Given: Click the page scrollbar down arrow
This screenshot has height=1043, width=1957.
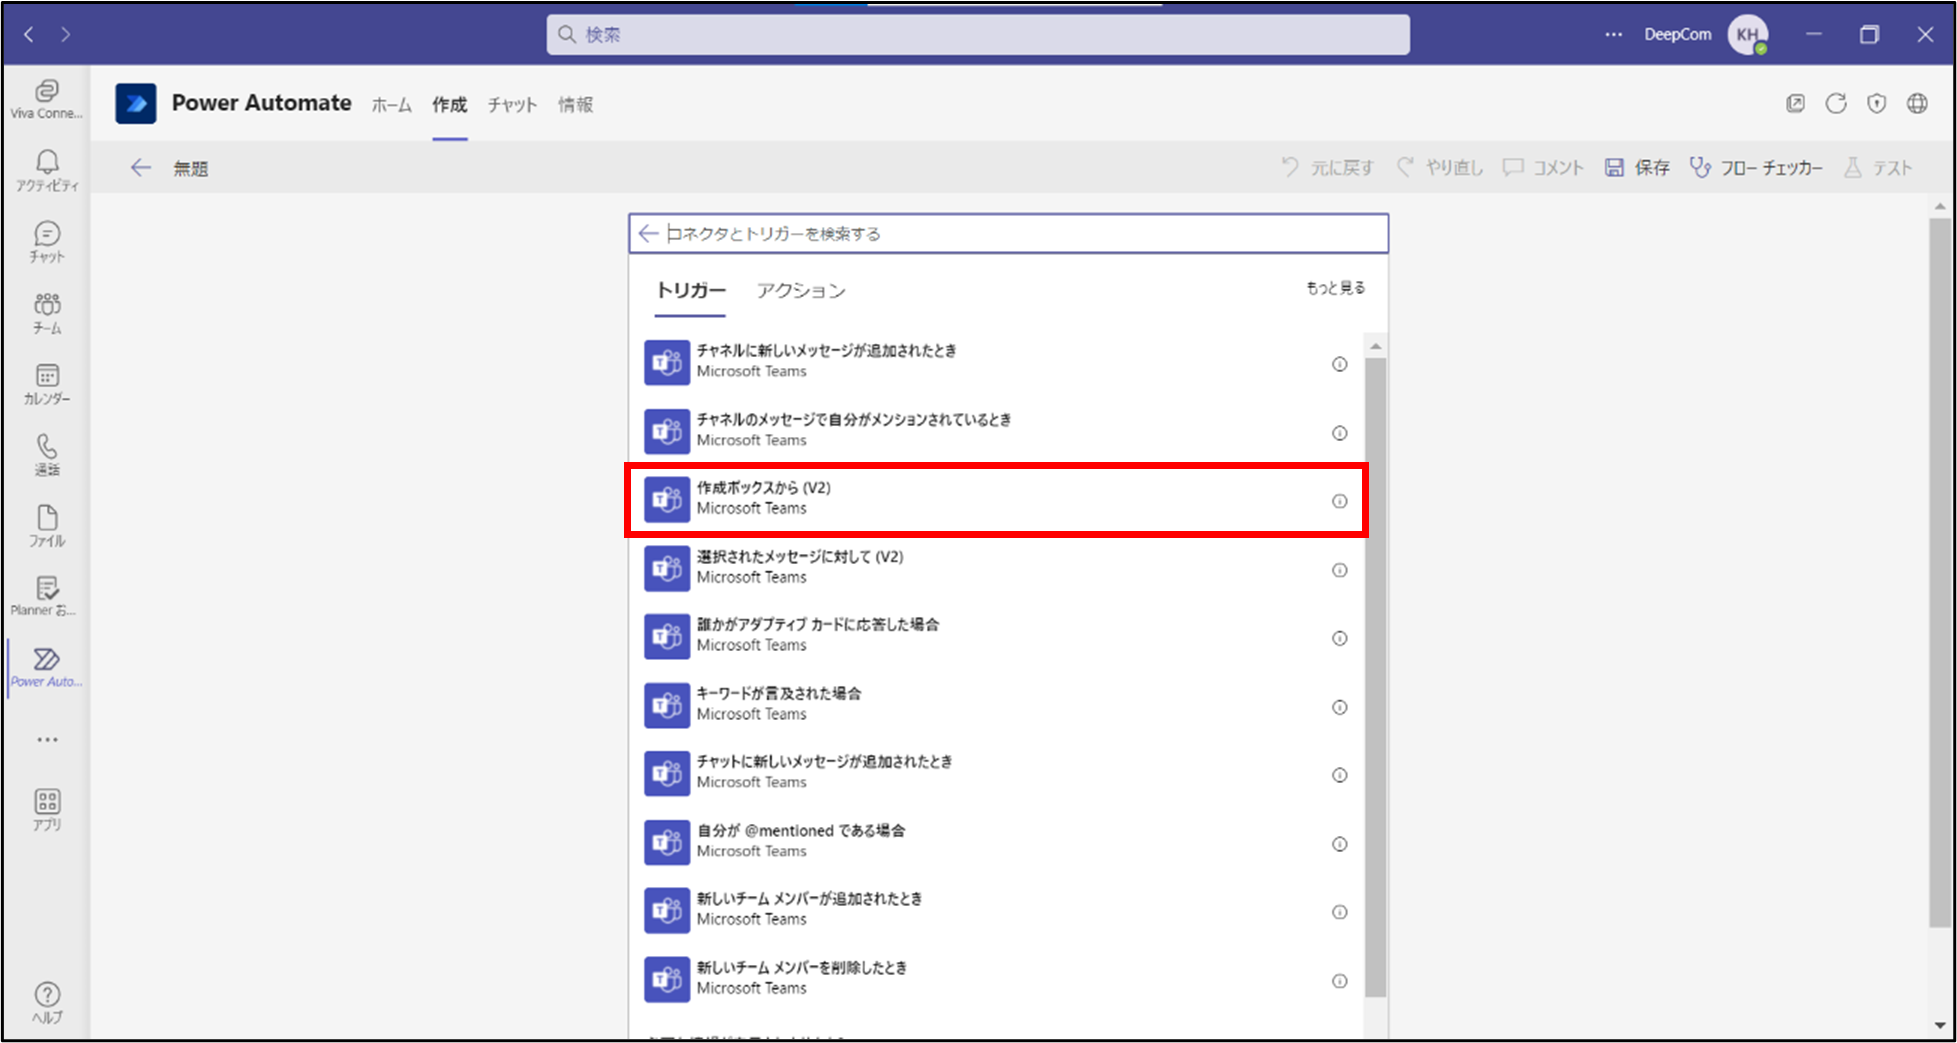Looking at the screenshot, I should pos(1940,1025).
